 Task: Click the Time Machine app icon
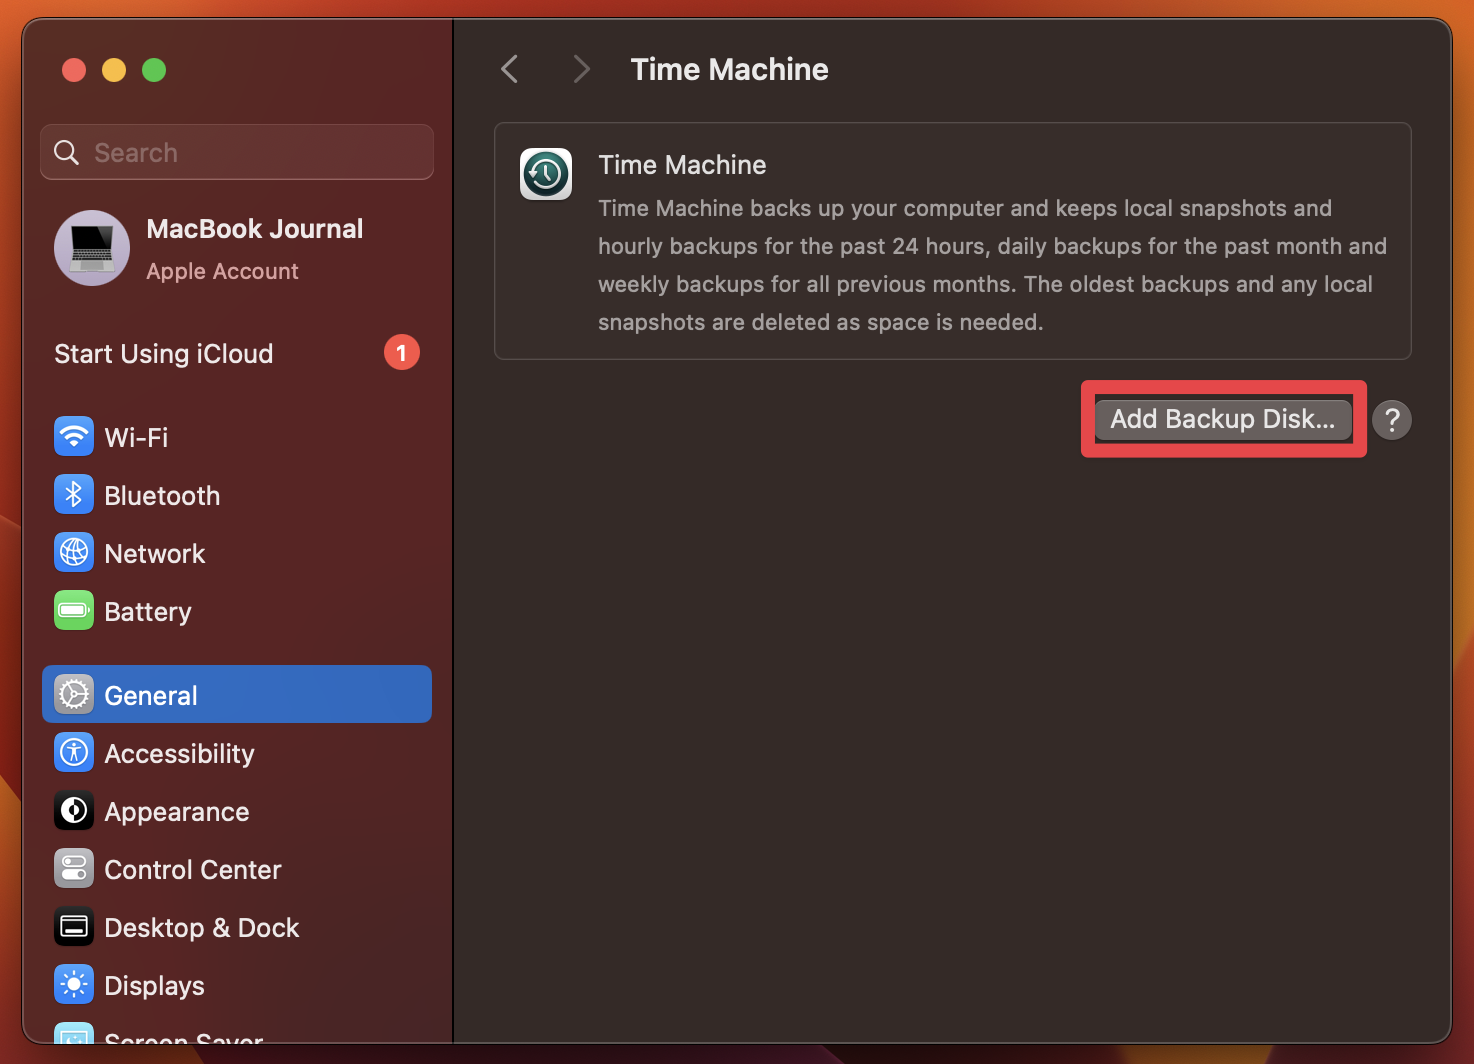point(546,173)
